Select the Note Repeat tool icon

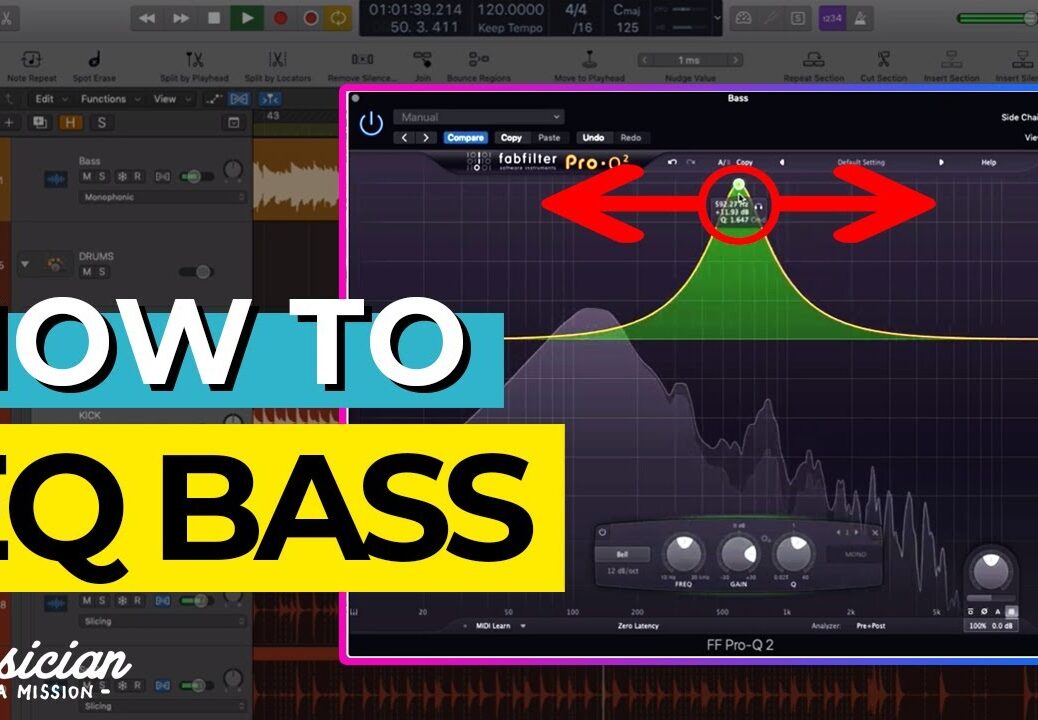tap(32, 60)
